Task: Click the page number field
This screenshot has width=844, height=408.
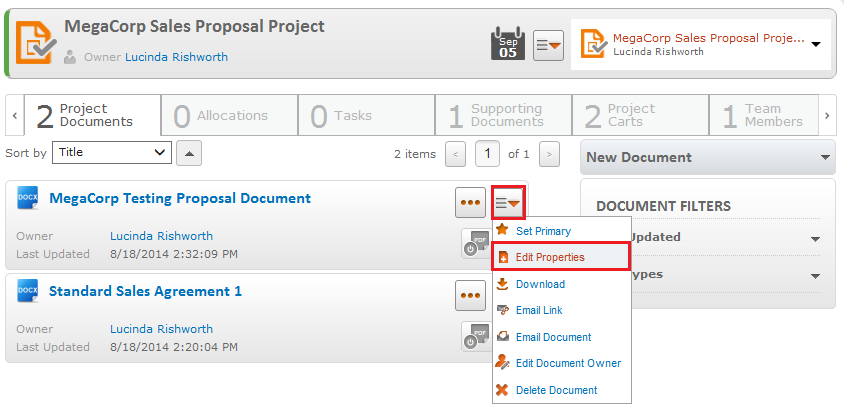Action: [x=487, y=154]
